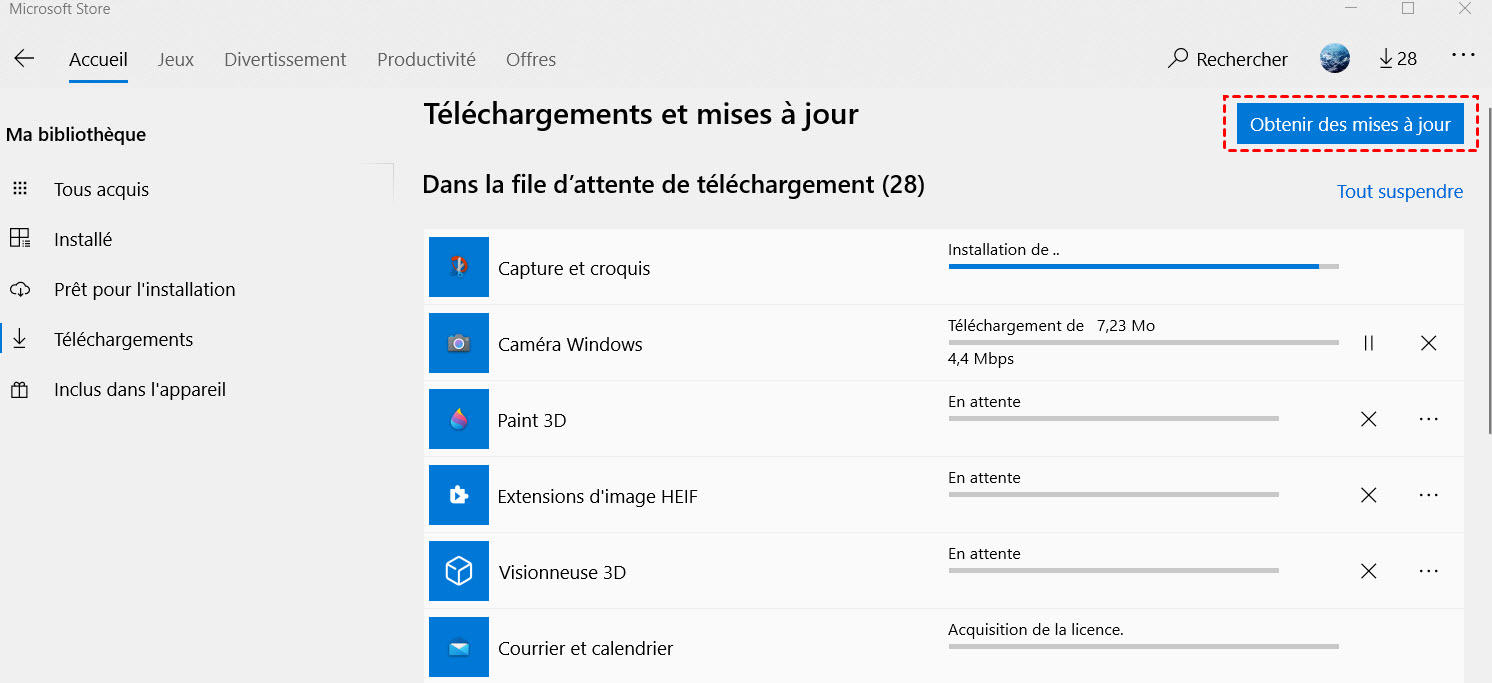Screen dimensions: 1492x683
Task: Cancel the Visionneuse 3D download
Action: [1369, 571]
